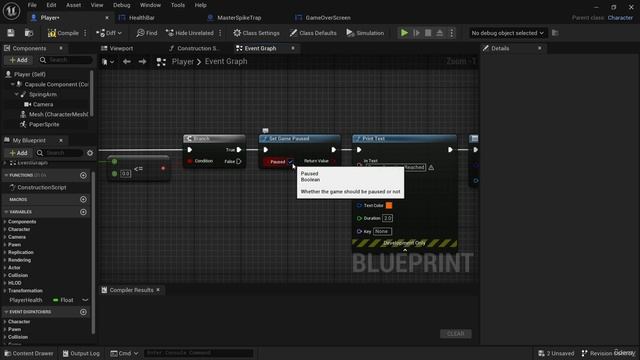Open Class Settings
The image size is (640, 360).
256,33
